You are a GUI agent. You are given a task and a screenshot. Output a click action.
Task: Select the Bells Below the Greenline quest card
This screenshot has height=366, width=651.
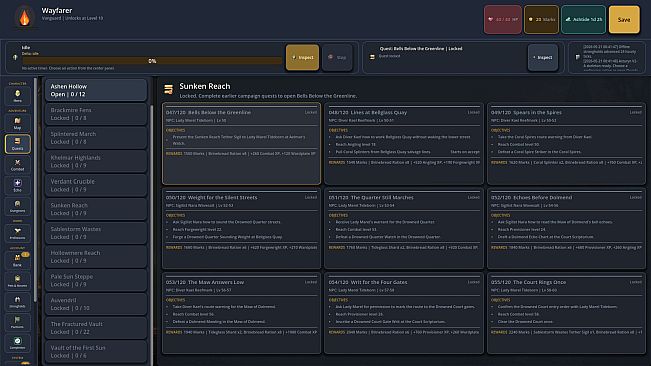tap(241, 144)
